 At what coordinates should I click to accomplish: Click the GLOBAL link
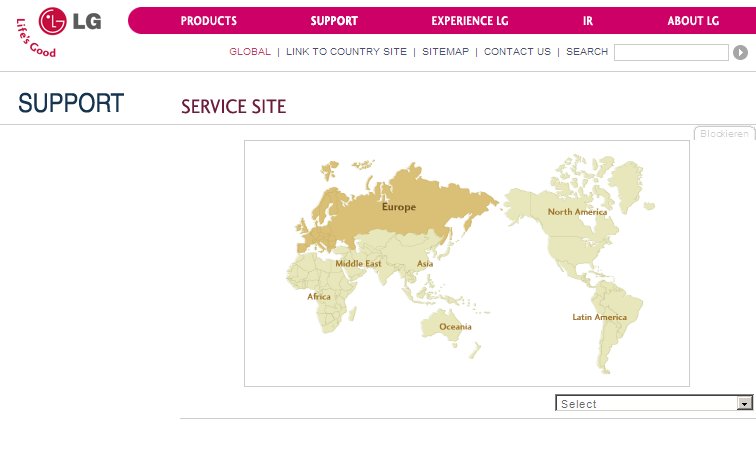(x=250, y=52)
